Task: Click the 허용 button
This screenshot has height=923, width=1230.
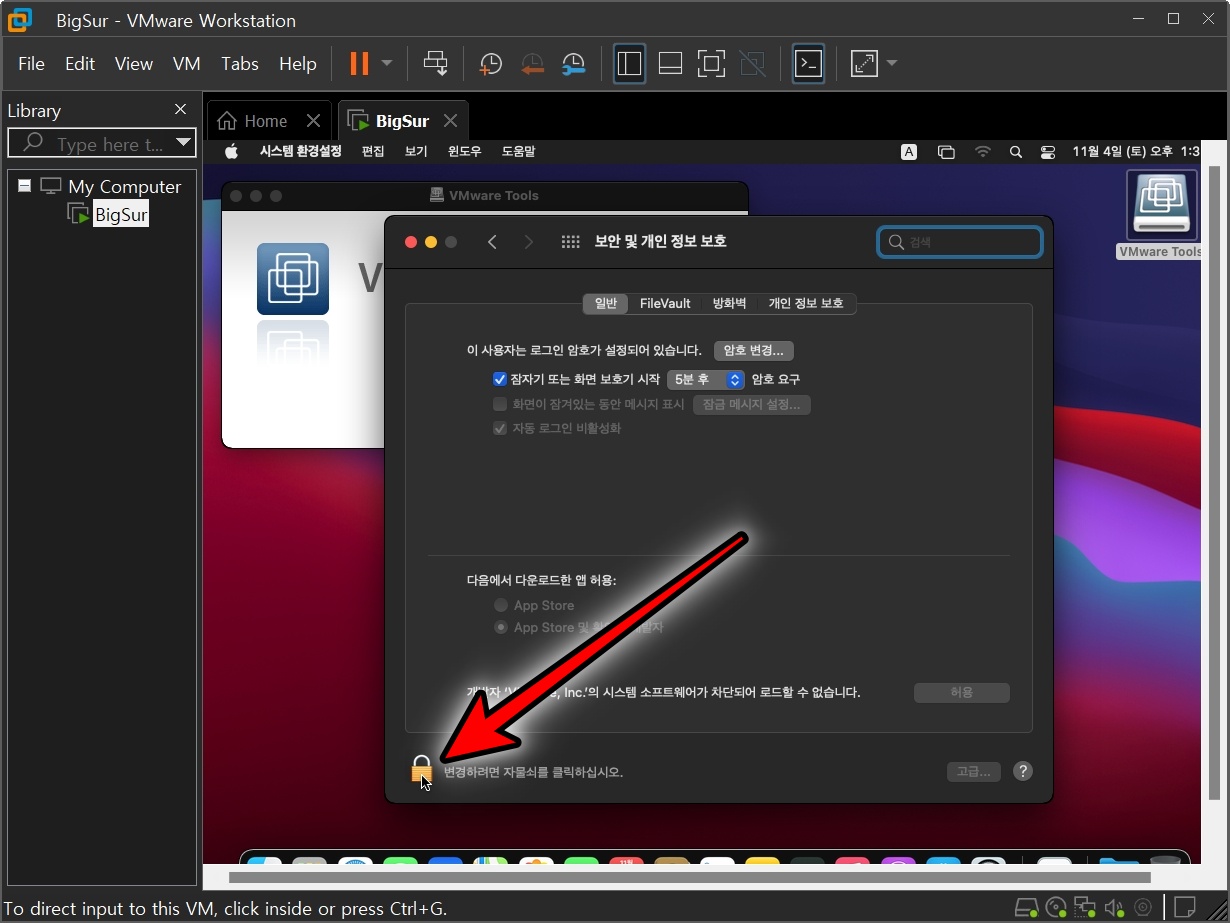Action: [962, 693]
